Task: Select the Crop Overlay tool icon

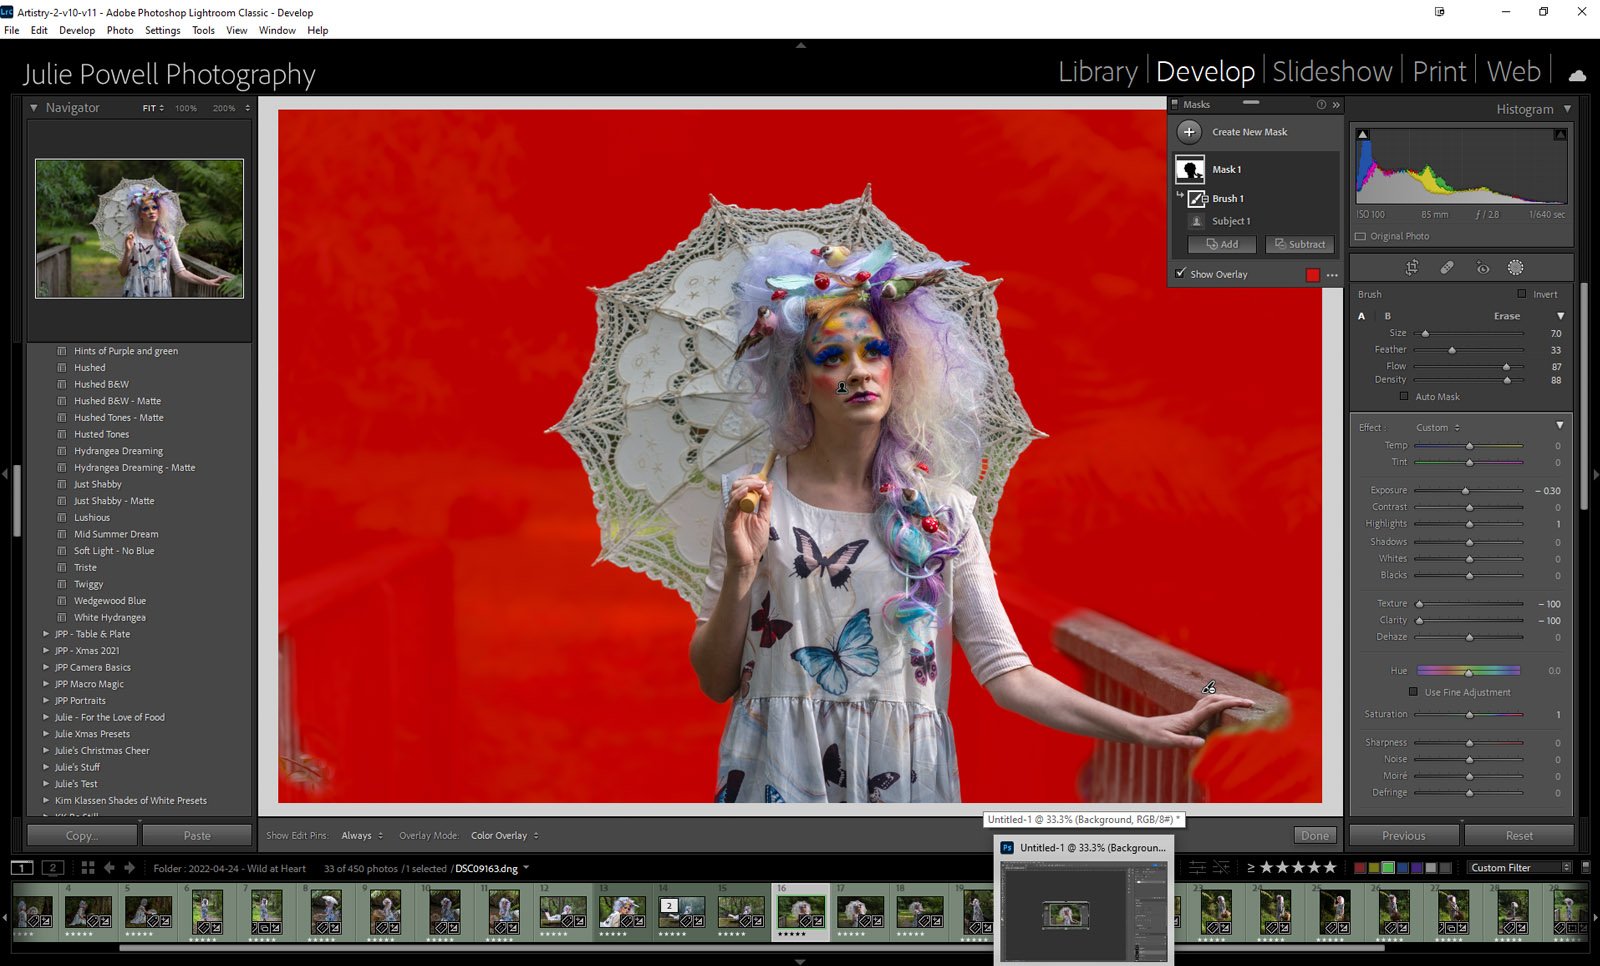Action: pos(1412,267)
